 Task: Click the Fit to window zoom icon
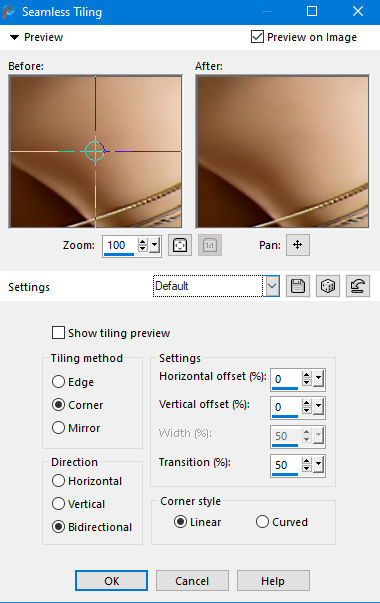point(180,245)
